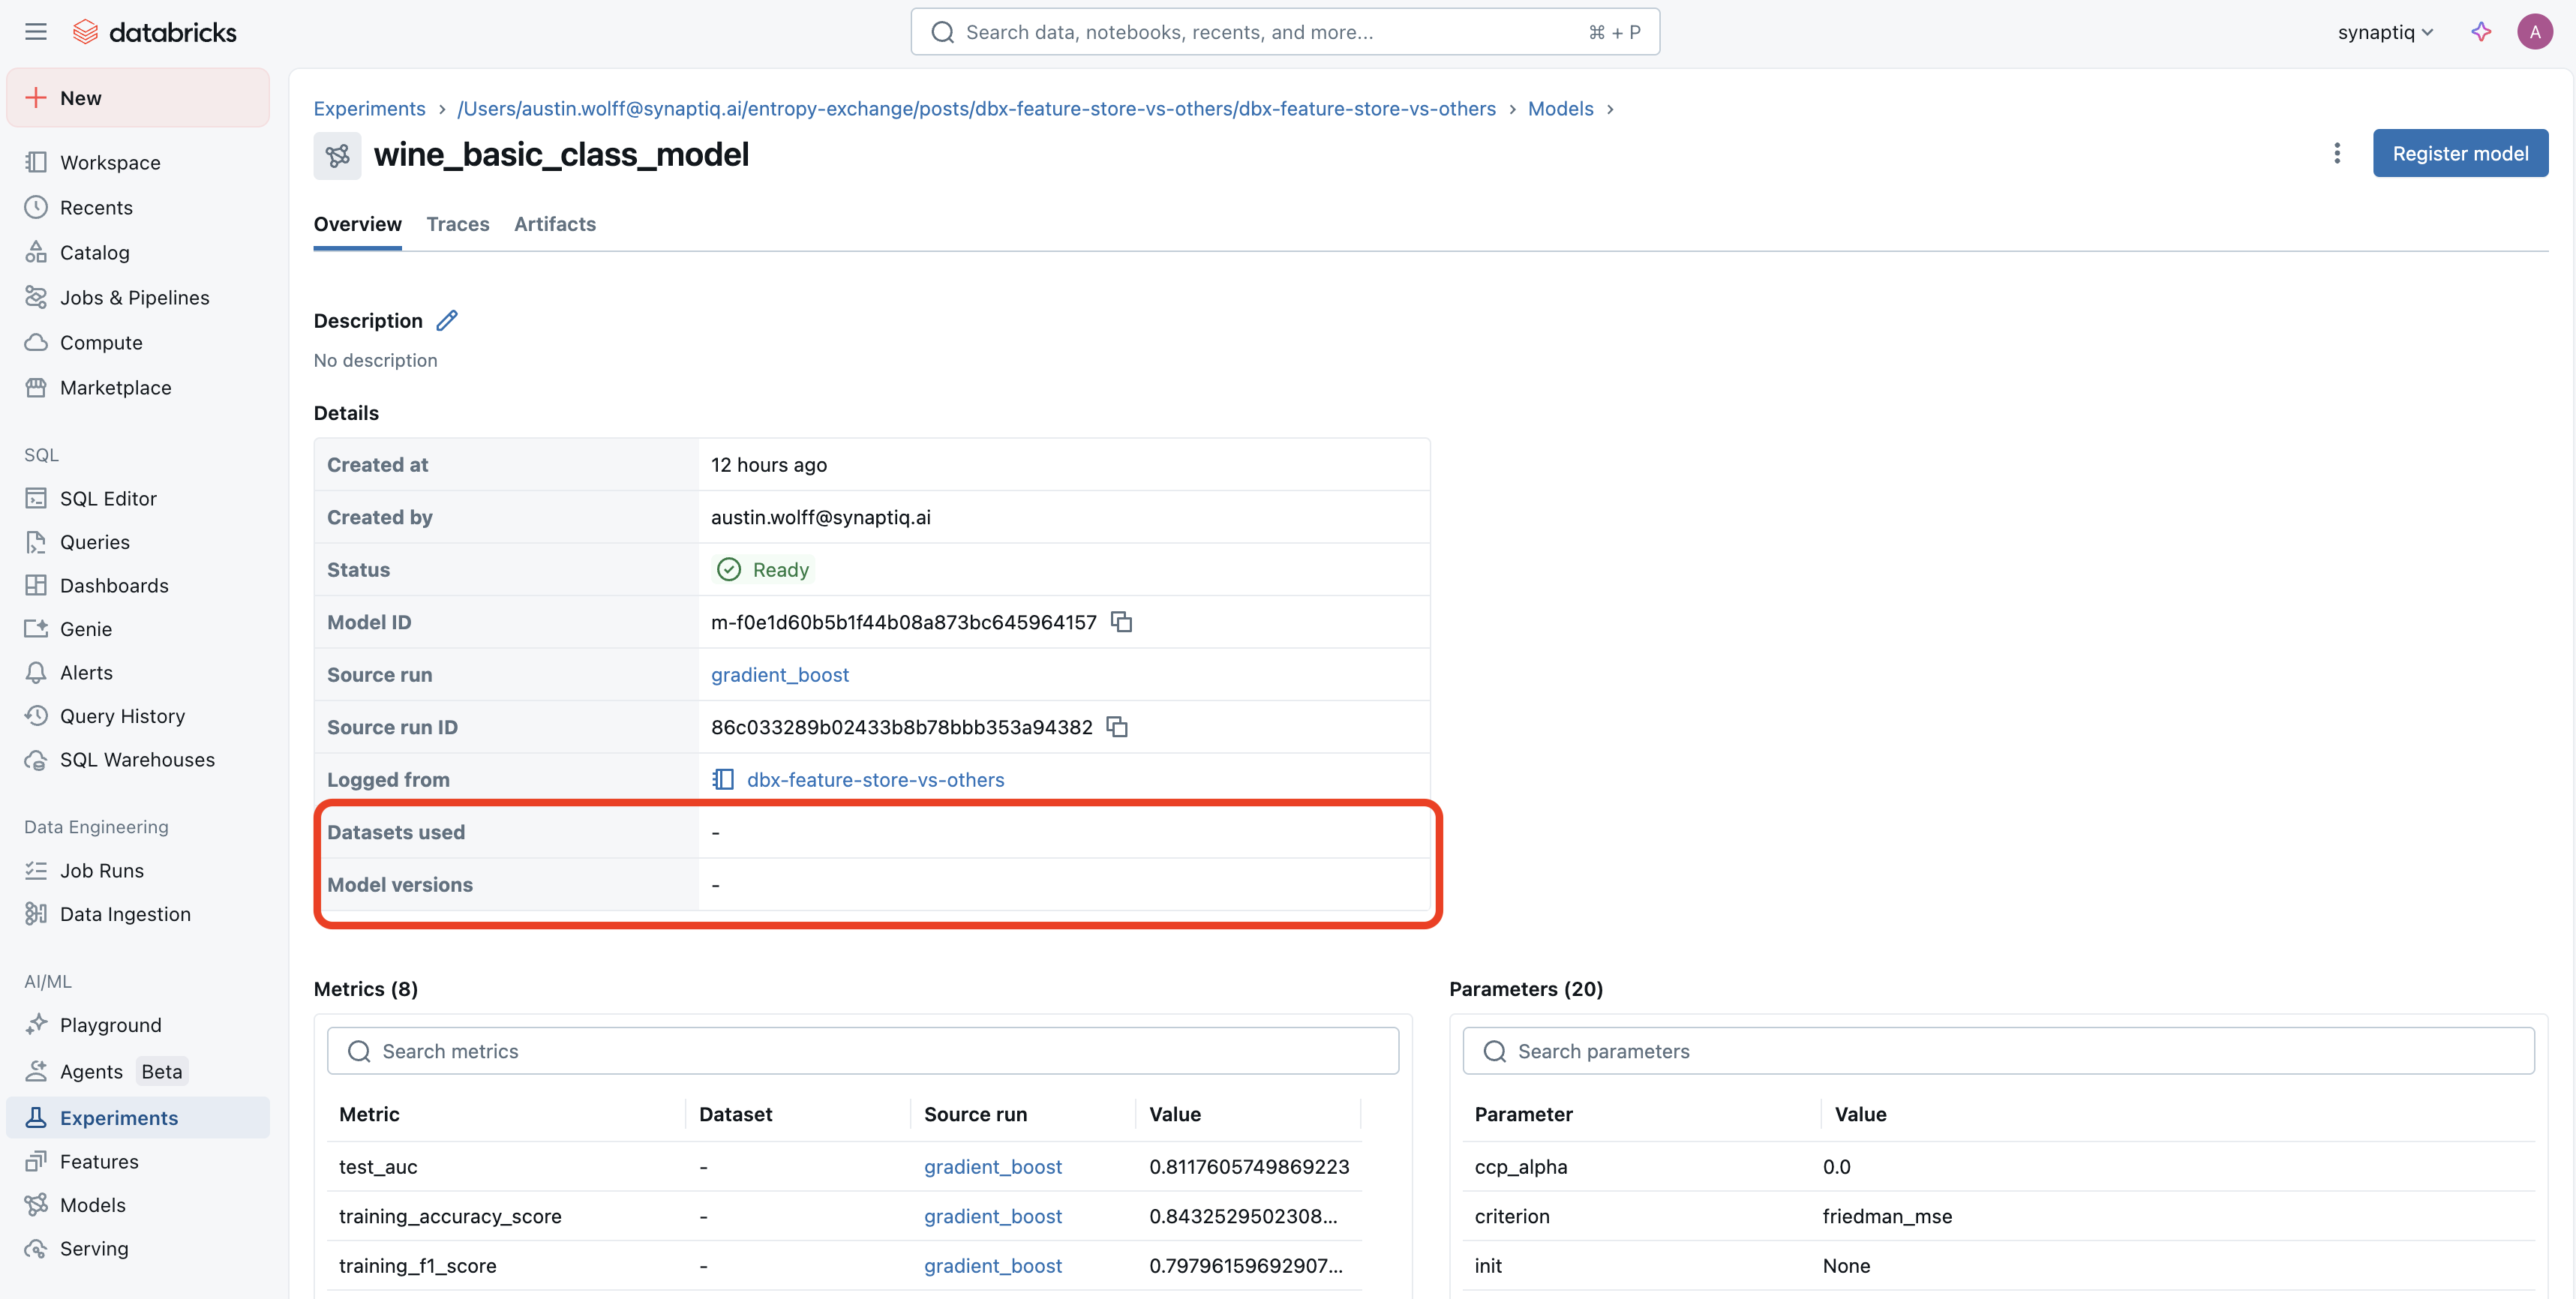This screenshot has width=2576, height=1299.
Task: Open the dbx-feature-store-vs-others notebook link
Action: coord(875,780)
